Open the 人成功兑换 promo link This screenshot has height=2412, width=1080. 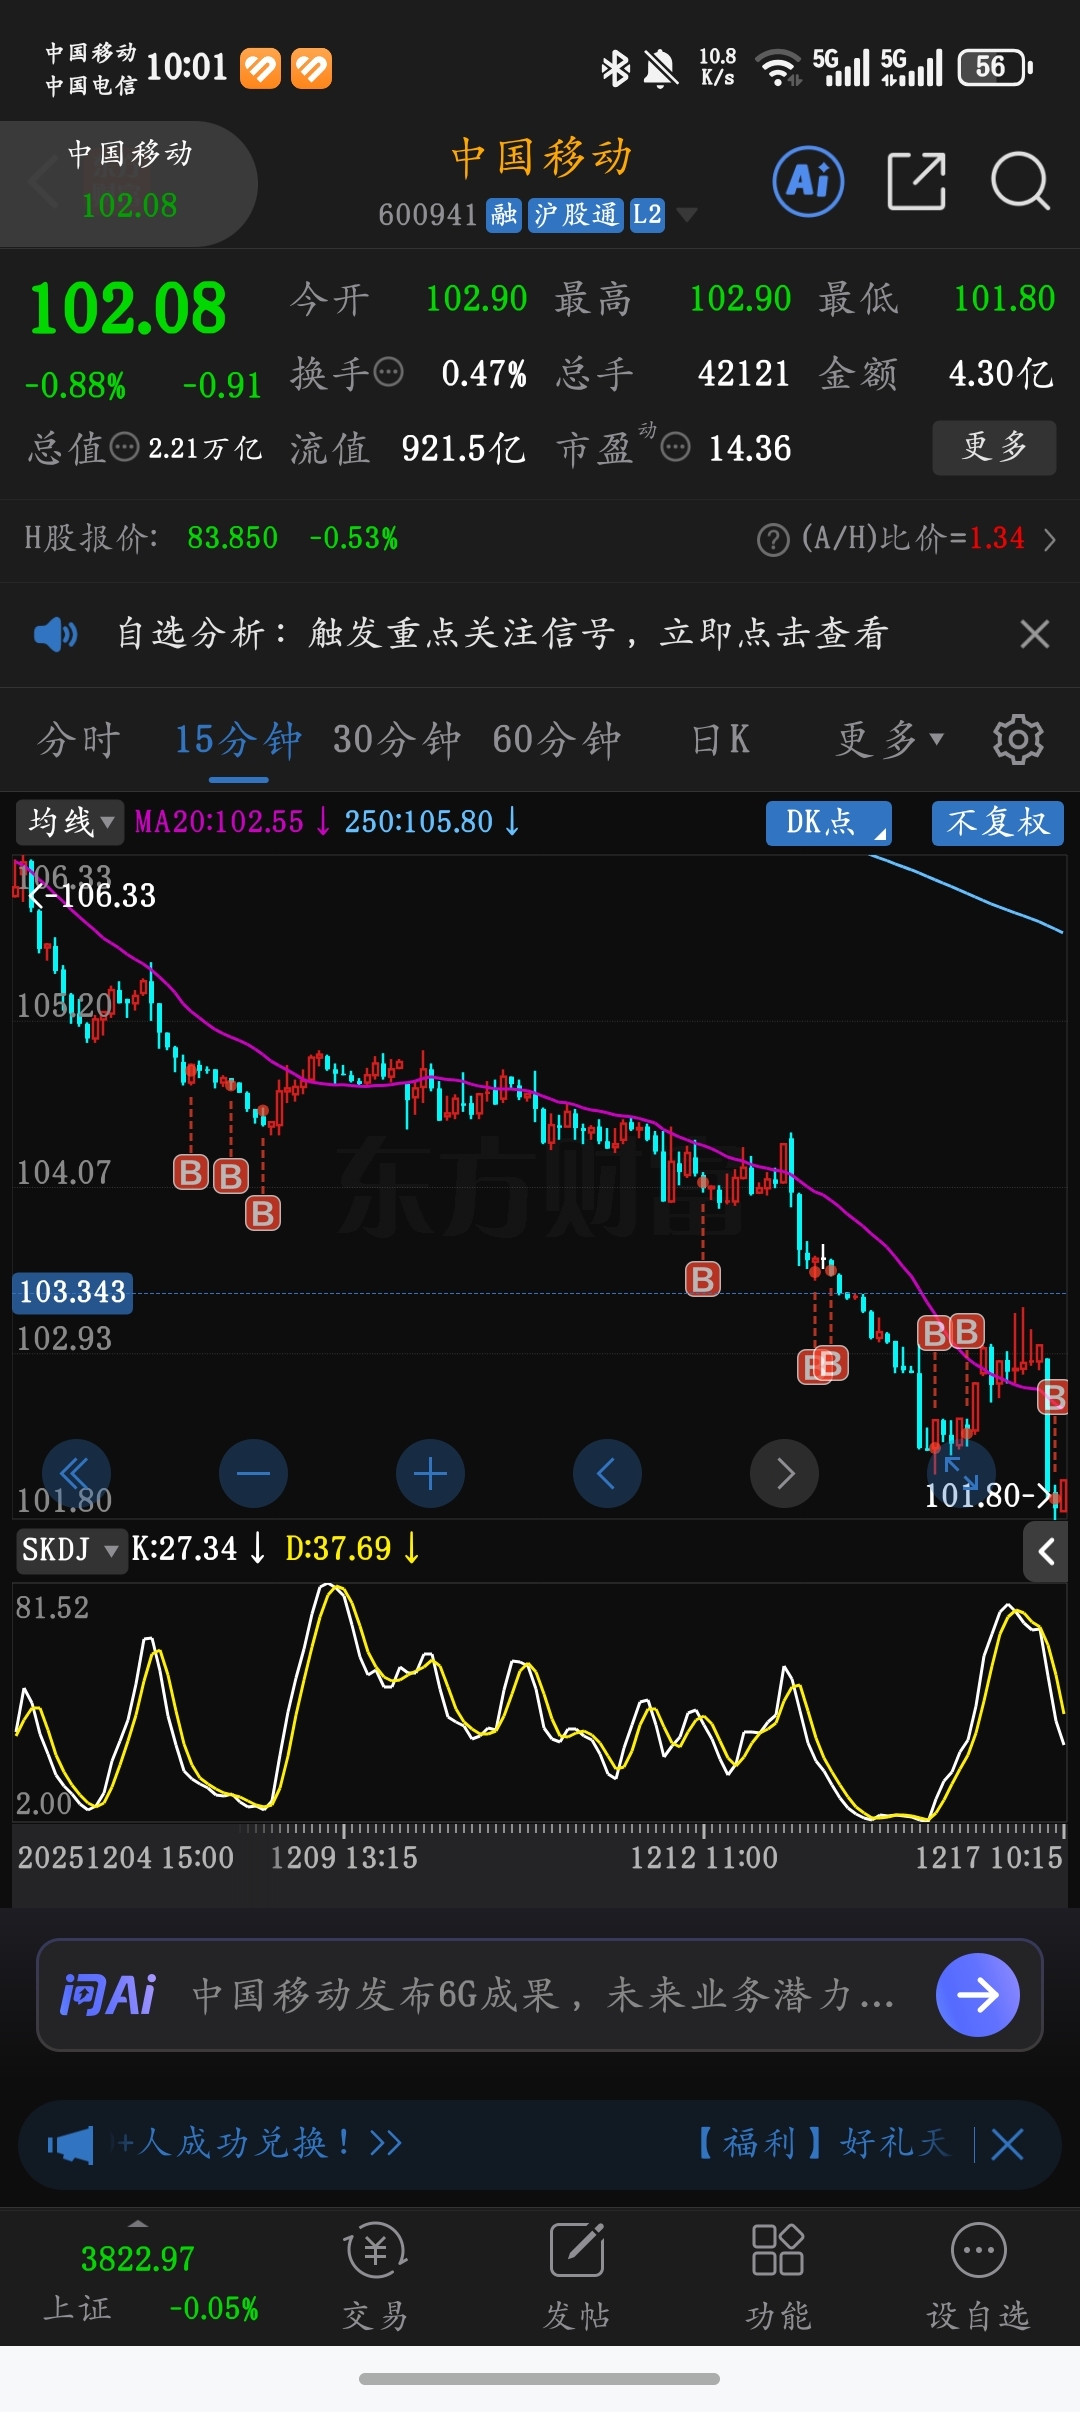pos(258,2144)
